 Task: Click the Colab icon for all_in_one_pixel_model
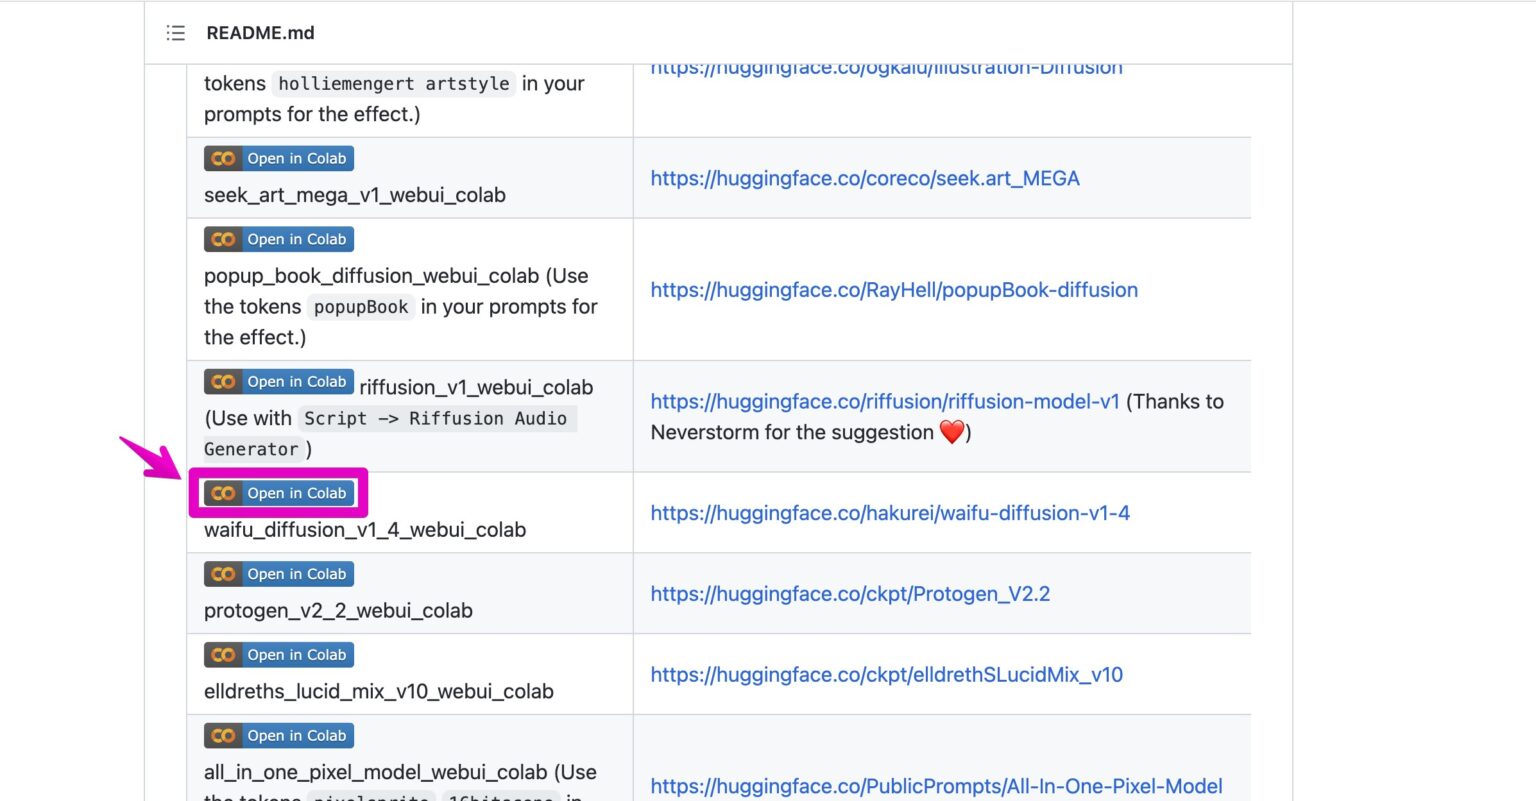pyautogui.click(x=222, y=735)
